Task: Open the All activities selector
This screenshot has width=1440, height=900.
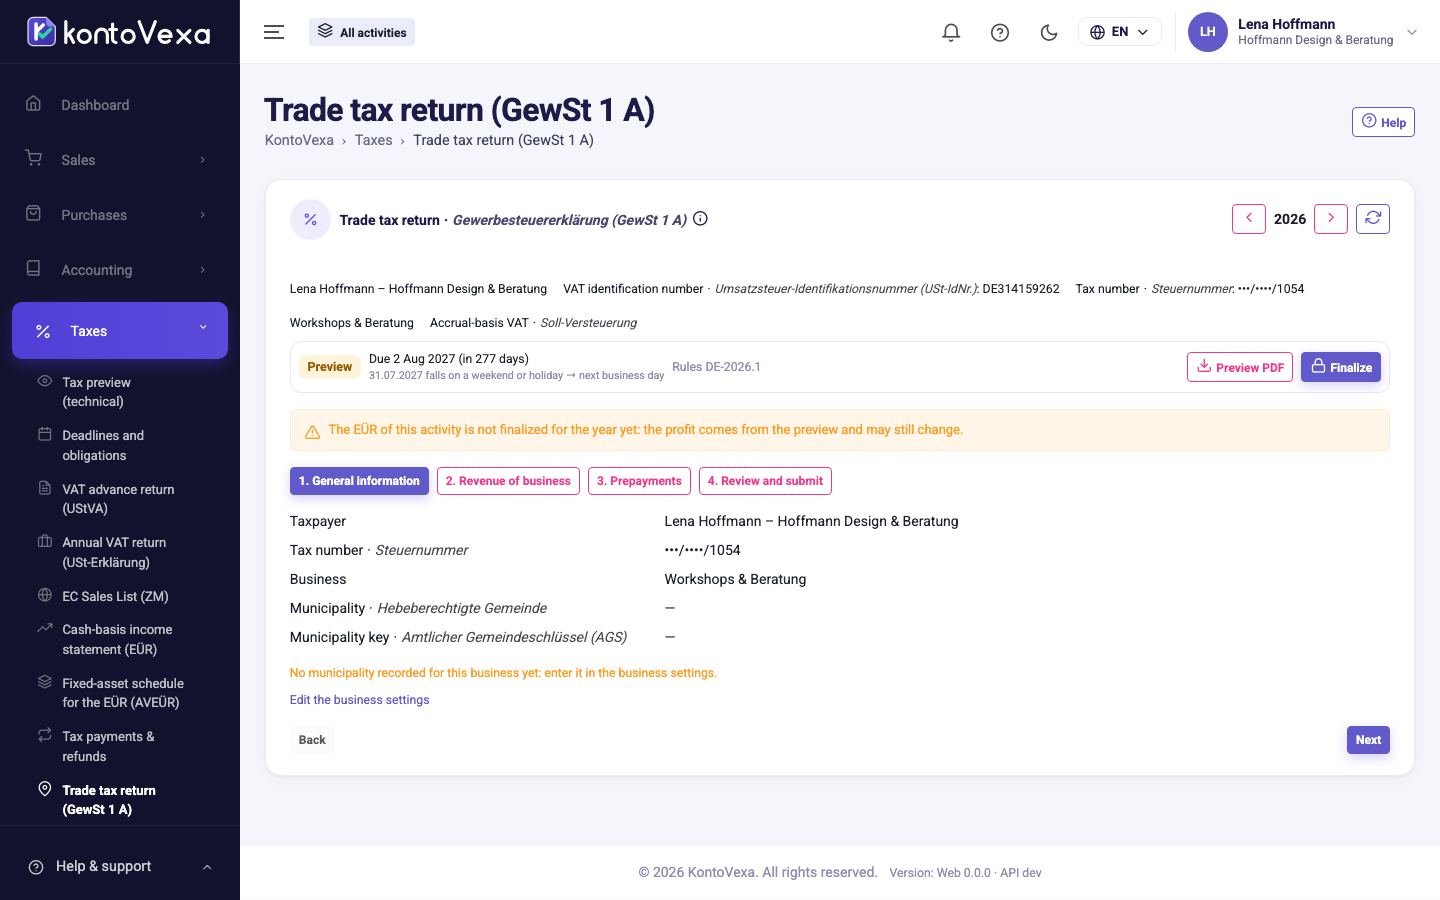Action: point(362,32)
